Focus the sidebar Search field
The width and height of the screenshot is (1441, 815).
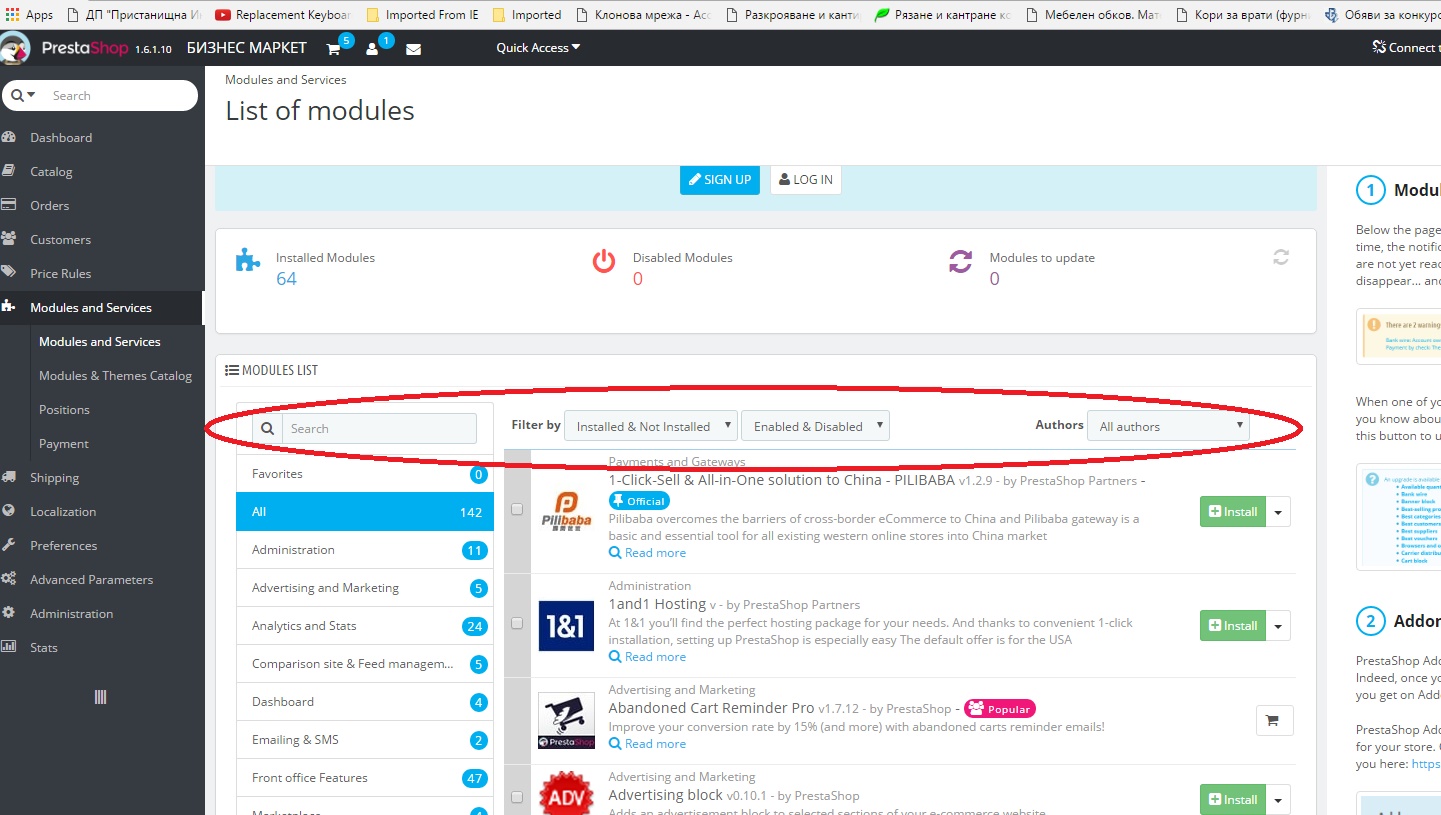pos(118,95)
